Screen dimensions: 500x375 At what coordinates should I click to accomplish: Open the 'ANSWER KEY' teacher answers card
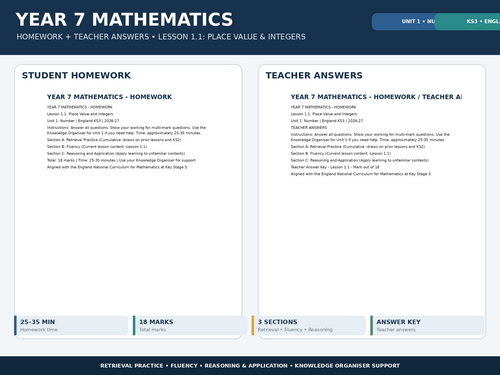(x=427, y=325)
